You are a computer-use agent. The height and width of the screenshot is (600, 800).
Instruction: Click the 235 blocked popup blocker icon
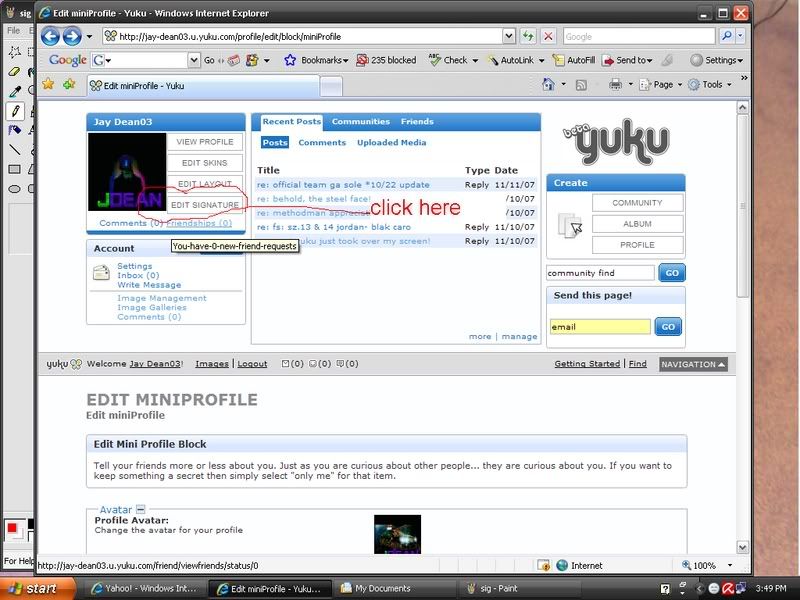coord(362,60)
